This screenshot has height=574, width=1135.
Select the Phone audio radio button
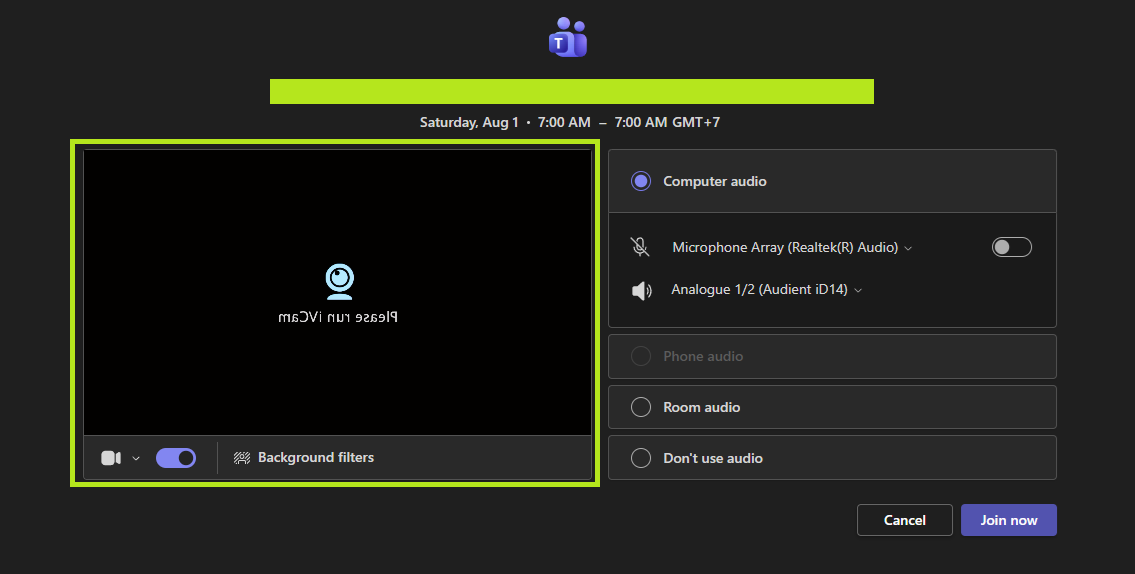[641, 356]
